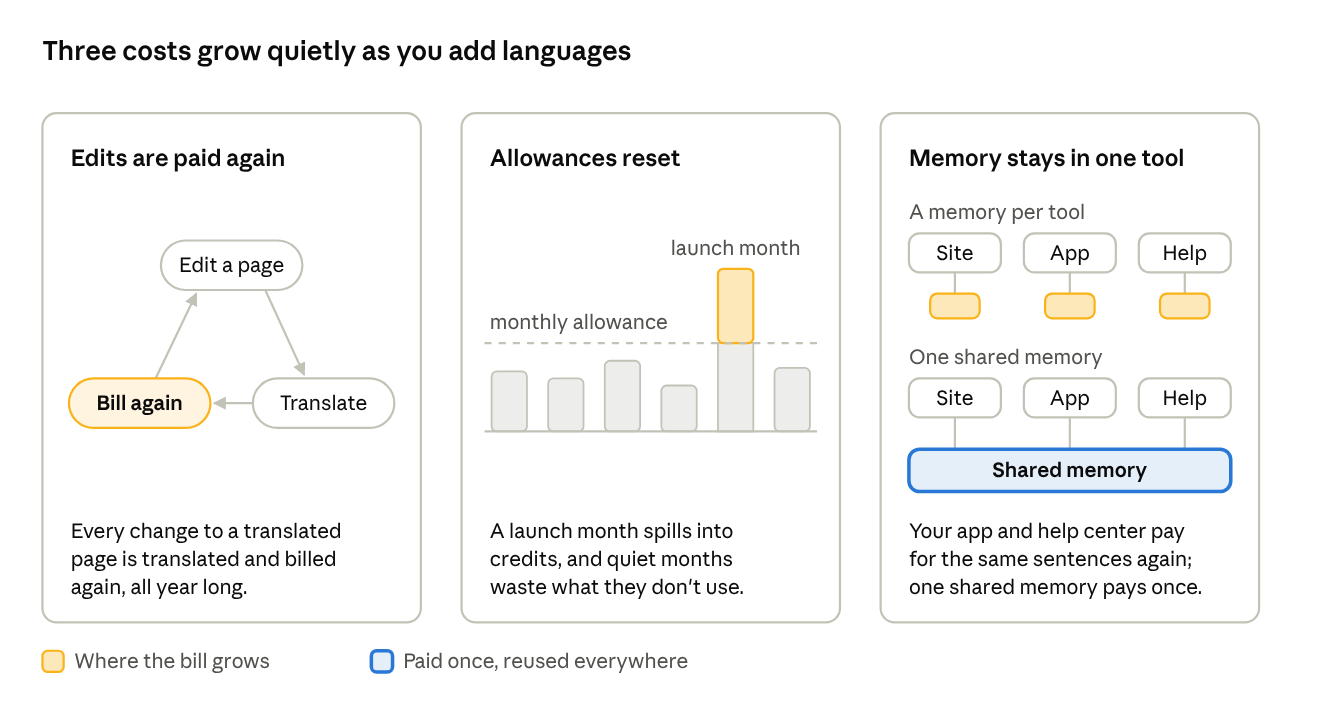Click the "Edits are paid again" heading
The height and width of the screenshot is (720, 1344).
coord(178,158)
